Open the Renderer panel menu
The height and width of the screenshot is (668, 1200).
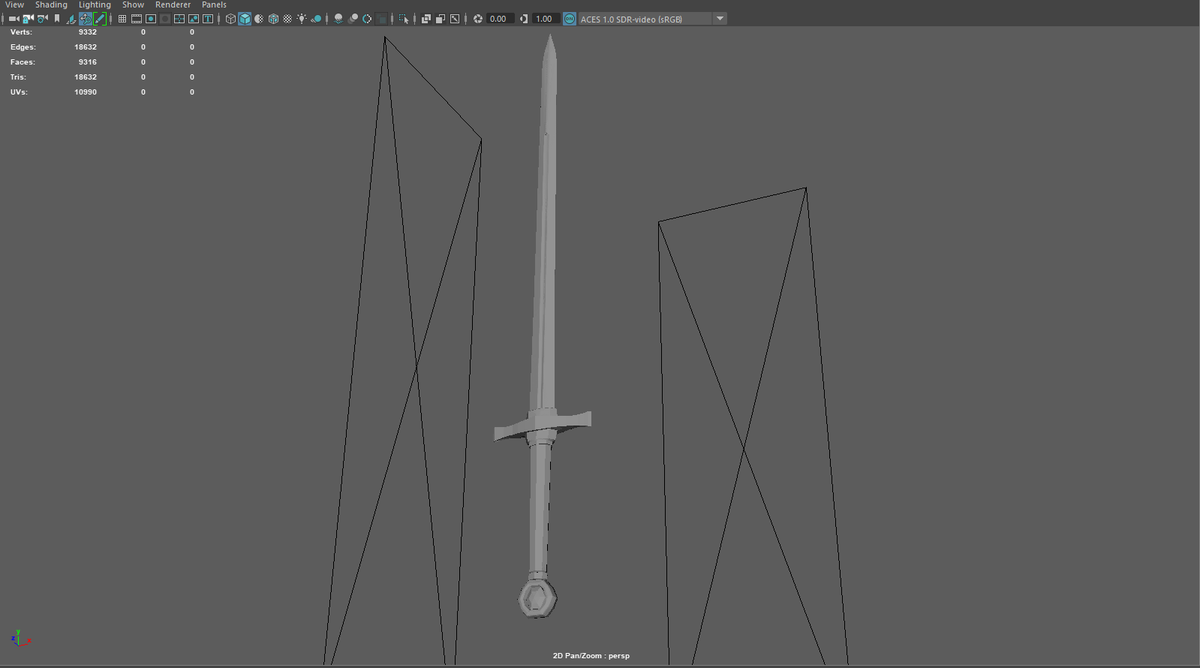tap(173, 5)
